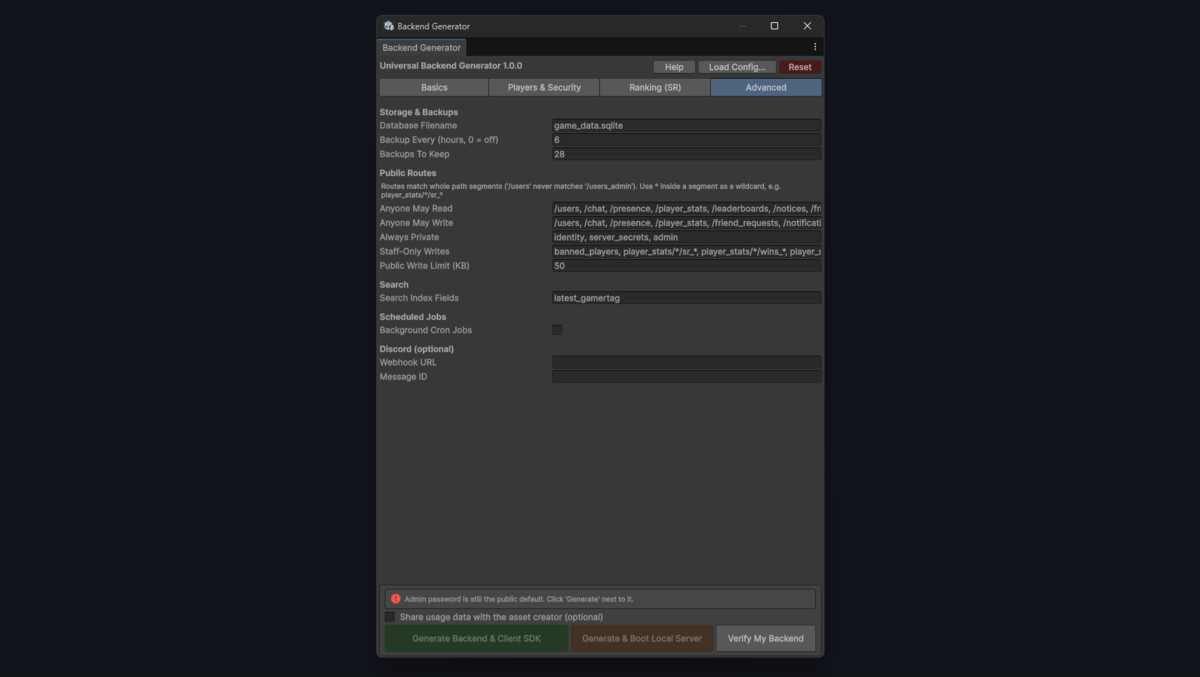Image resolution: width=1200 pixels, height=677 pixels.
Task: Click the Backup Every hours field
Action: (x=687, y=140)
